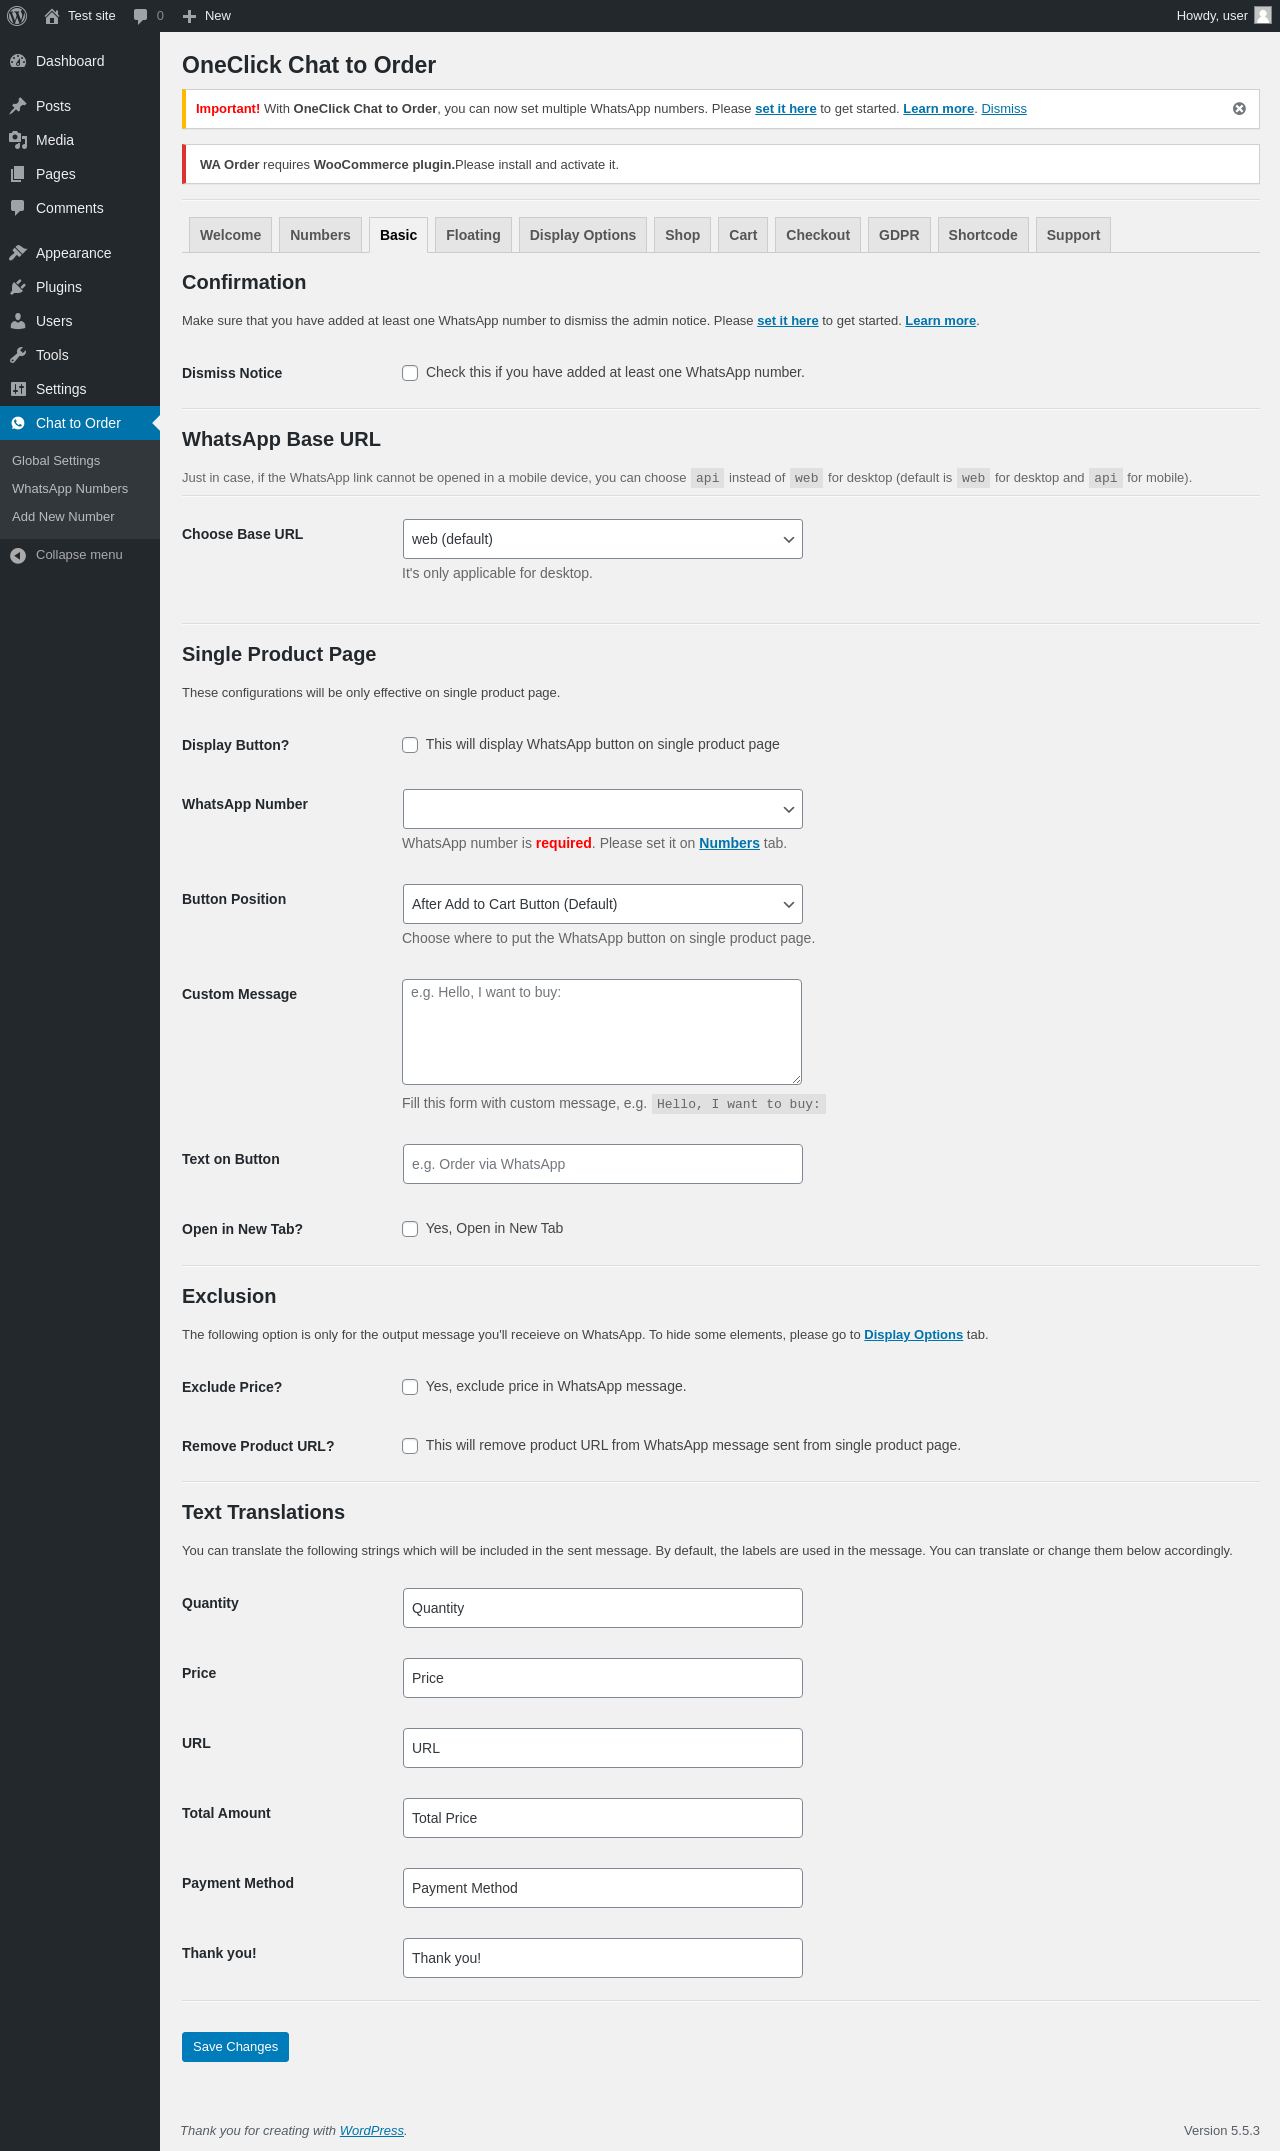1280x2151 pixels.
Task: Click the home icon beside Test site
Action: [x=52, y=16]
